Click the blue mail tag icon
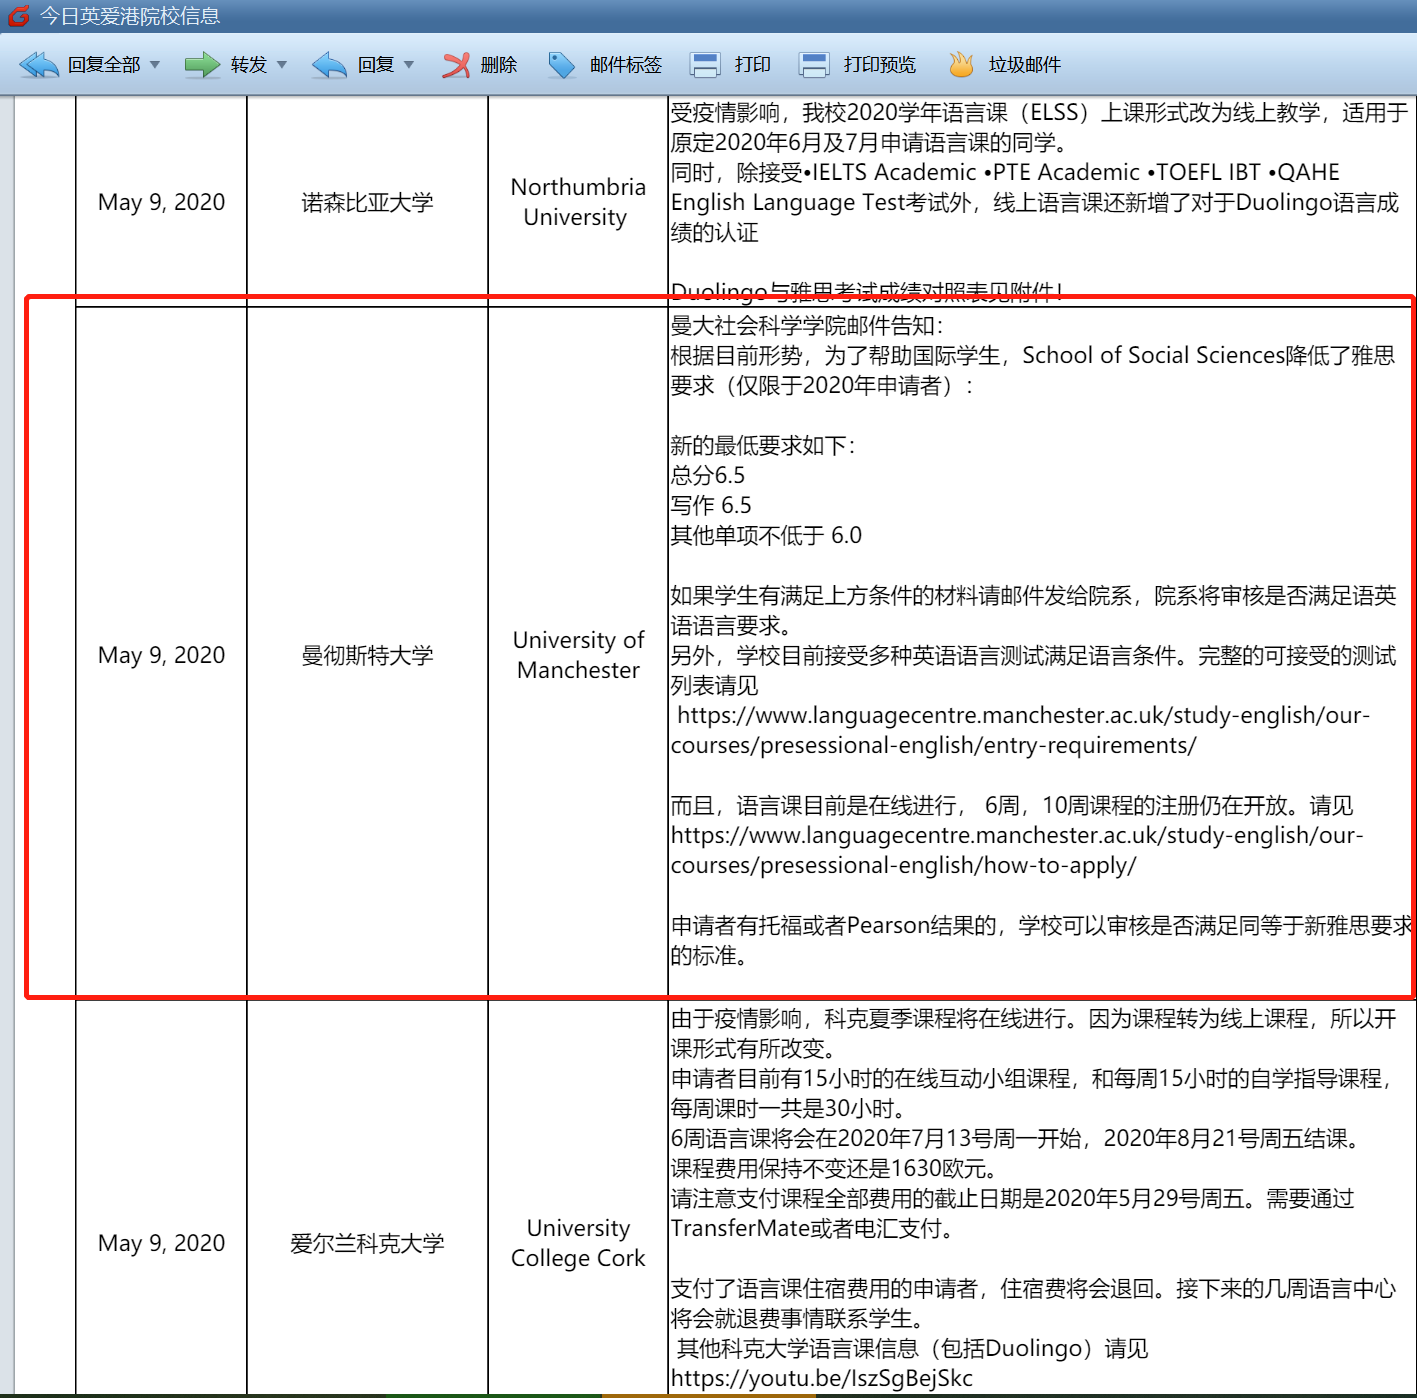This screenshot has height=1398, width=1417. pyautogui.click(x=562, y=65)
